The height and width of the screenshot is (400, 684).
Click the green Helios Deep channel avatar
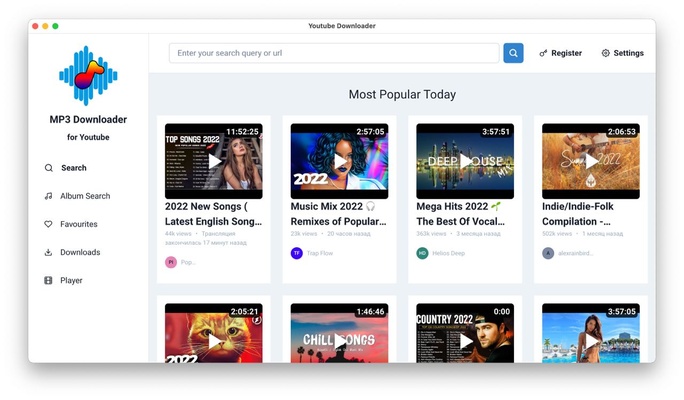[x=422, y=253]
